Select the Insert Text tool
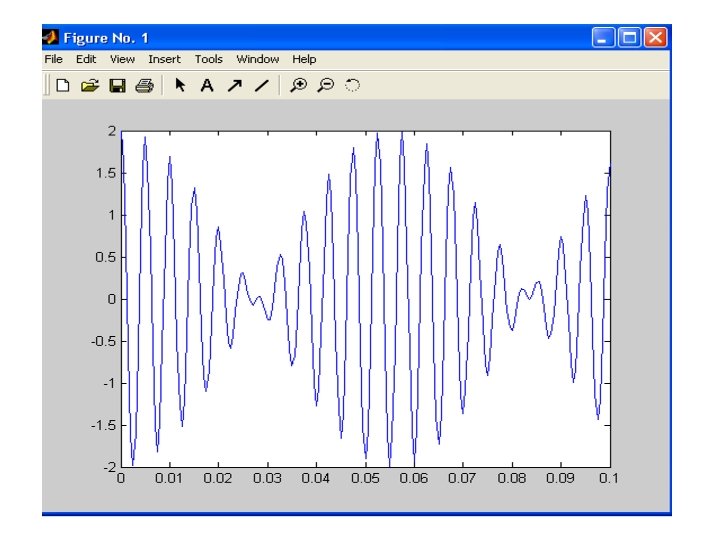 (x=207, y=85)
